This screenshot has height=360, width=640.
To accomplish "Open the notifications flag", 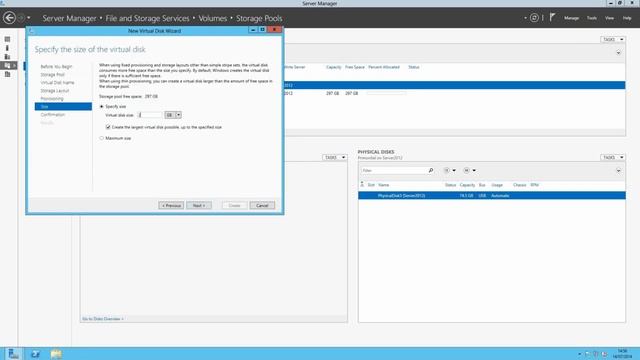I will (552, 17).
